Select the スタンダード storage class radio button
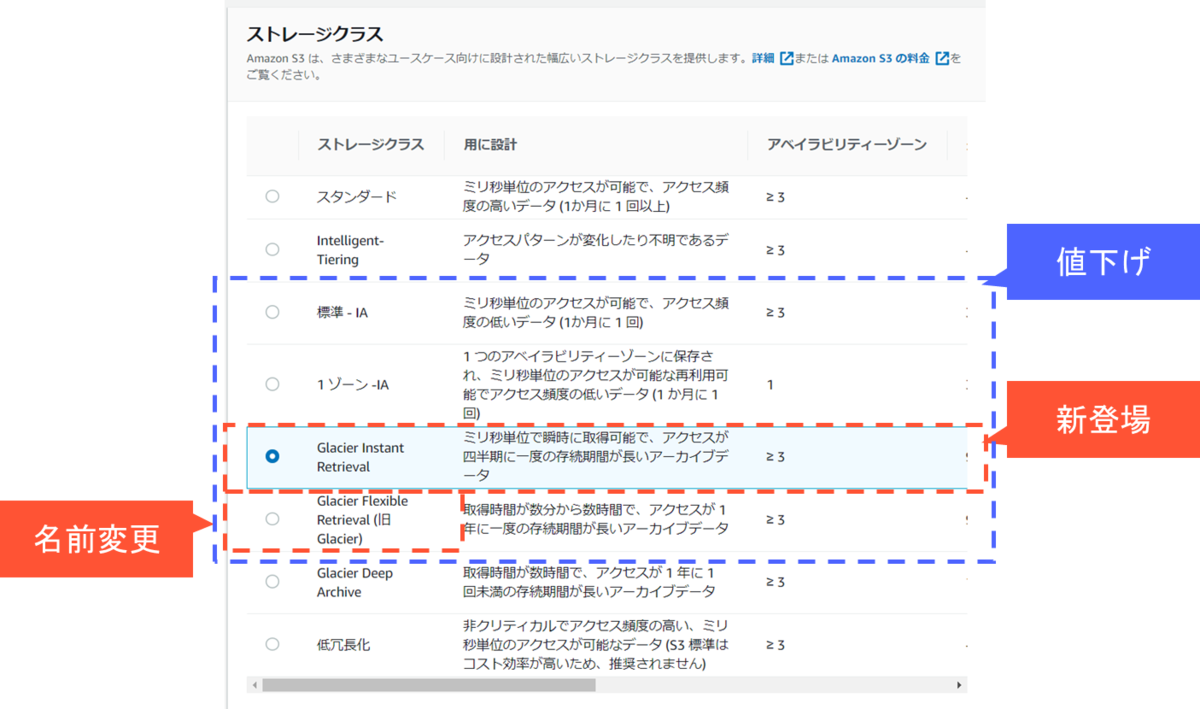The height and width of the screenshot is (709, 1200). click(272, 196)
